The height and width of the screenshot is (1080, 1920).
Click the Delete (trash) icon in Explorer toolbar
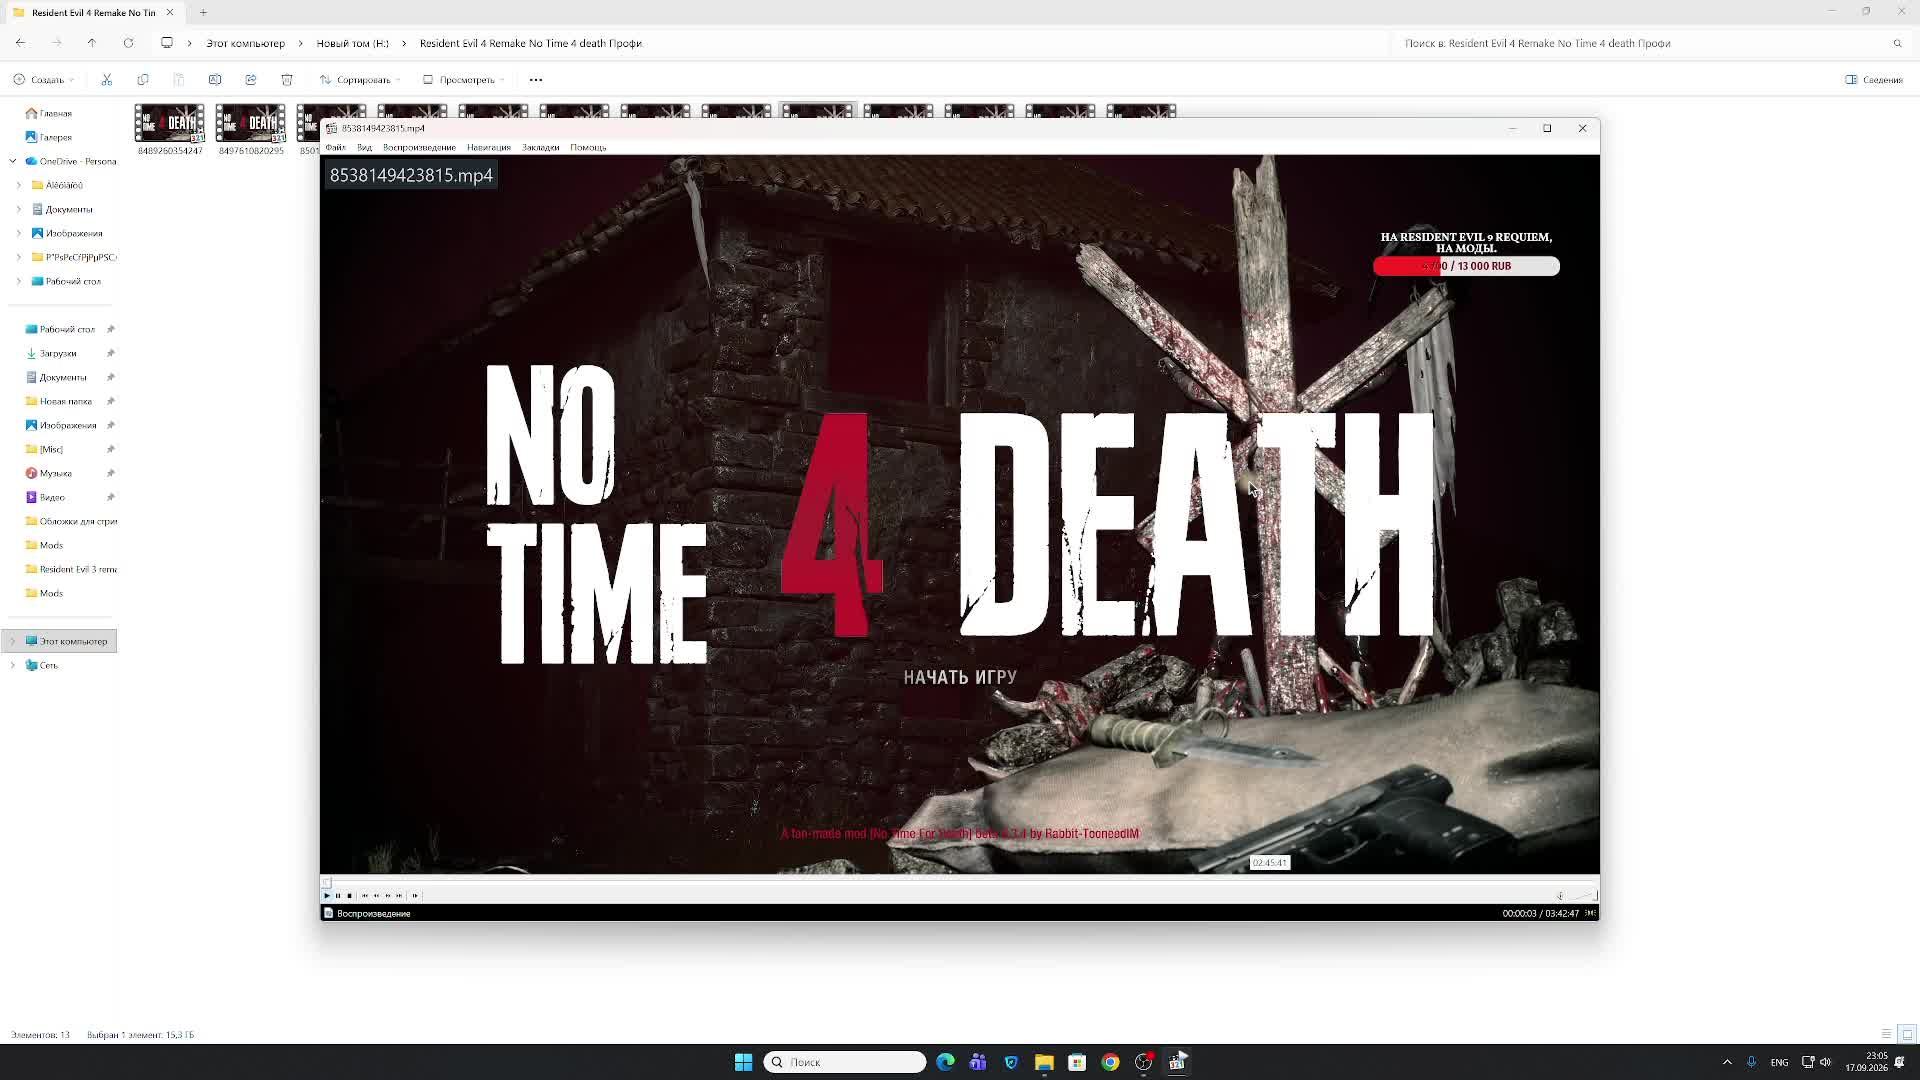coord(287,80)
